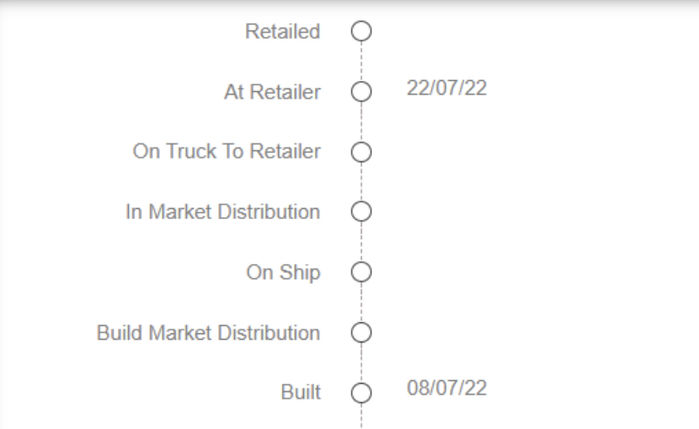Image resolution: width=699 pixels, height=429 pixels.
Task: Click the 22/07/22 date at At Retailer
Action: pyautogui.click(x=447, y=88)
